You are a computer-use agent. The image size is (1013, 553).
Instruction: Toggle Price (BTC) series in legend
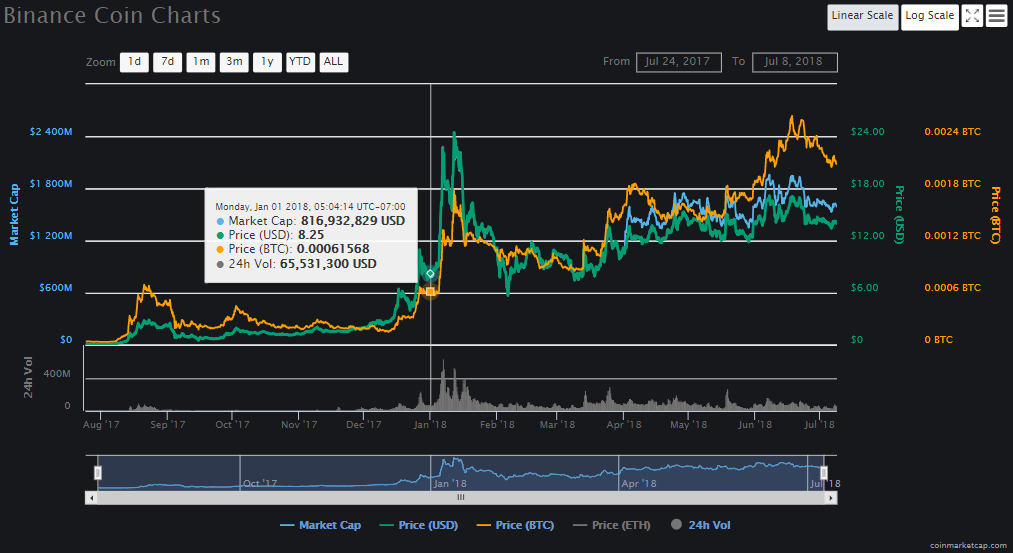pyautogui.click(x=516, y=525)
